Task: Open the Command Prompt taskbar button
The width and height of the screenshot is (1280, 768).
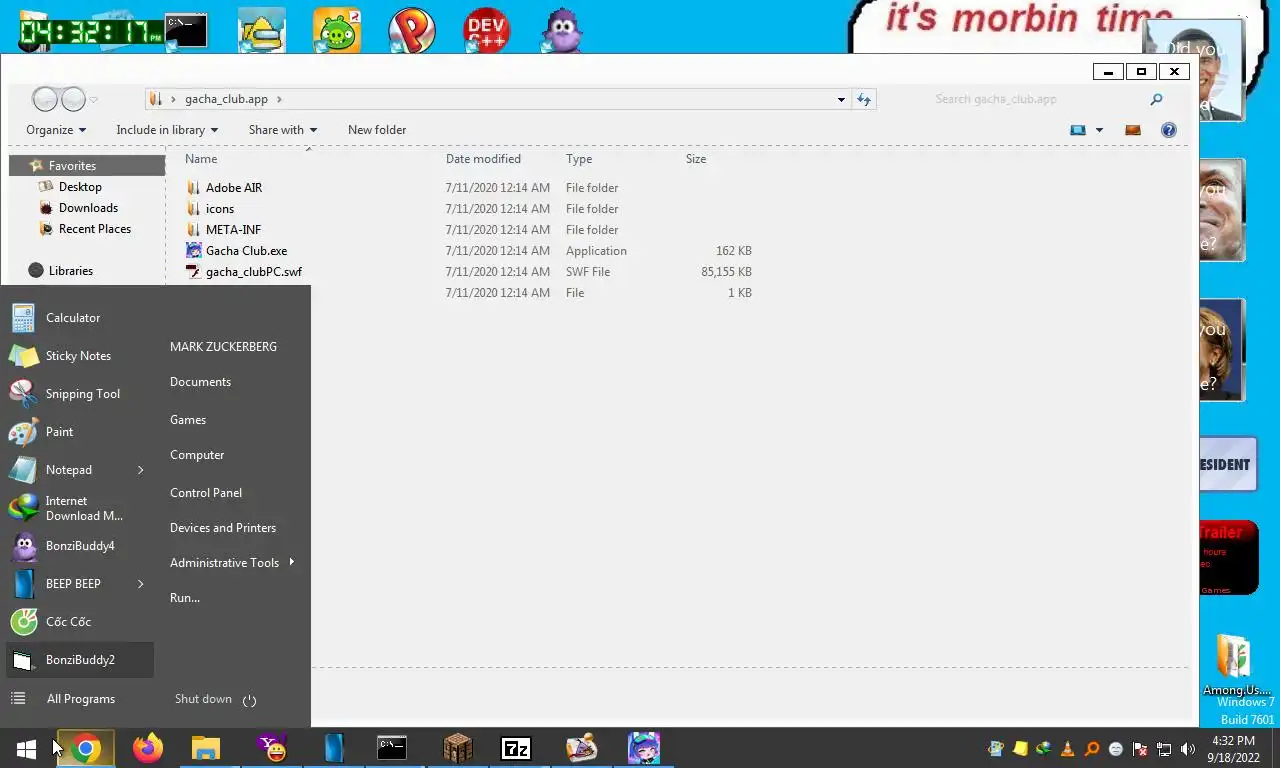Action: pyautogui.click(x=392, y=748)
